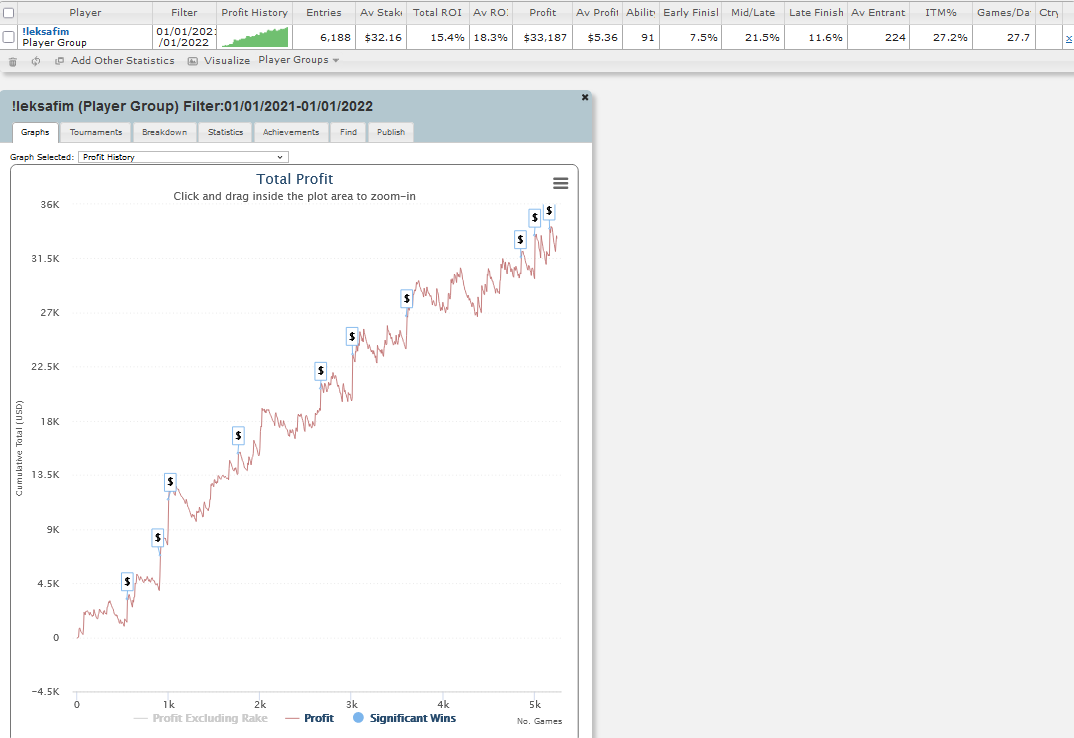
Task: Click the refresh icon beside trash
Action: coord(36,61)
